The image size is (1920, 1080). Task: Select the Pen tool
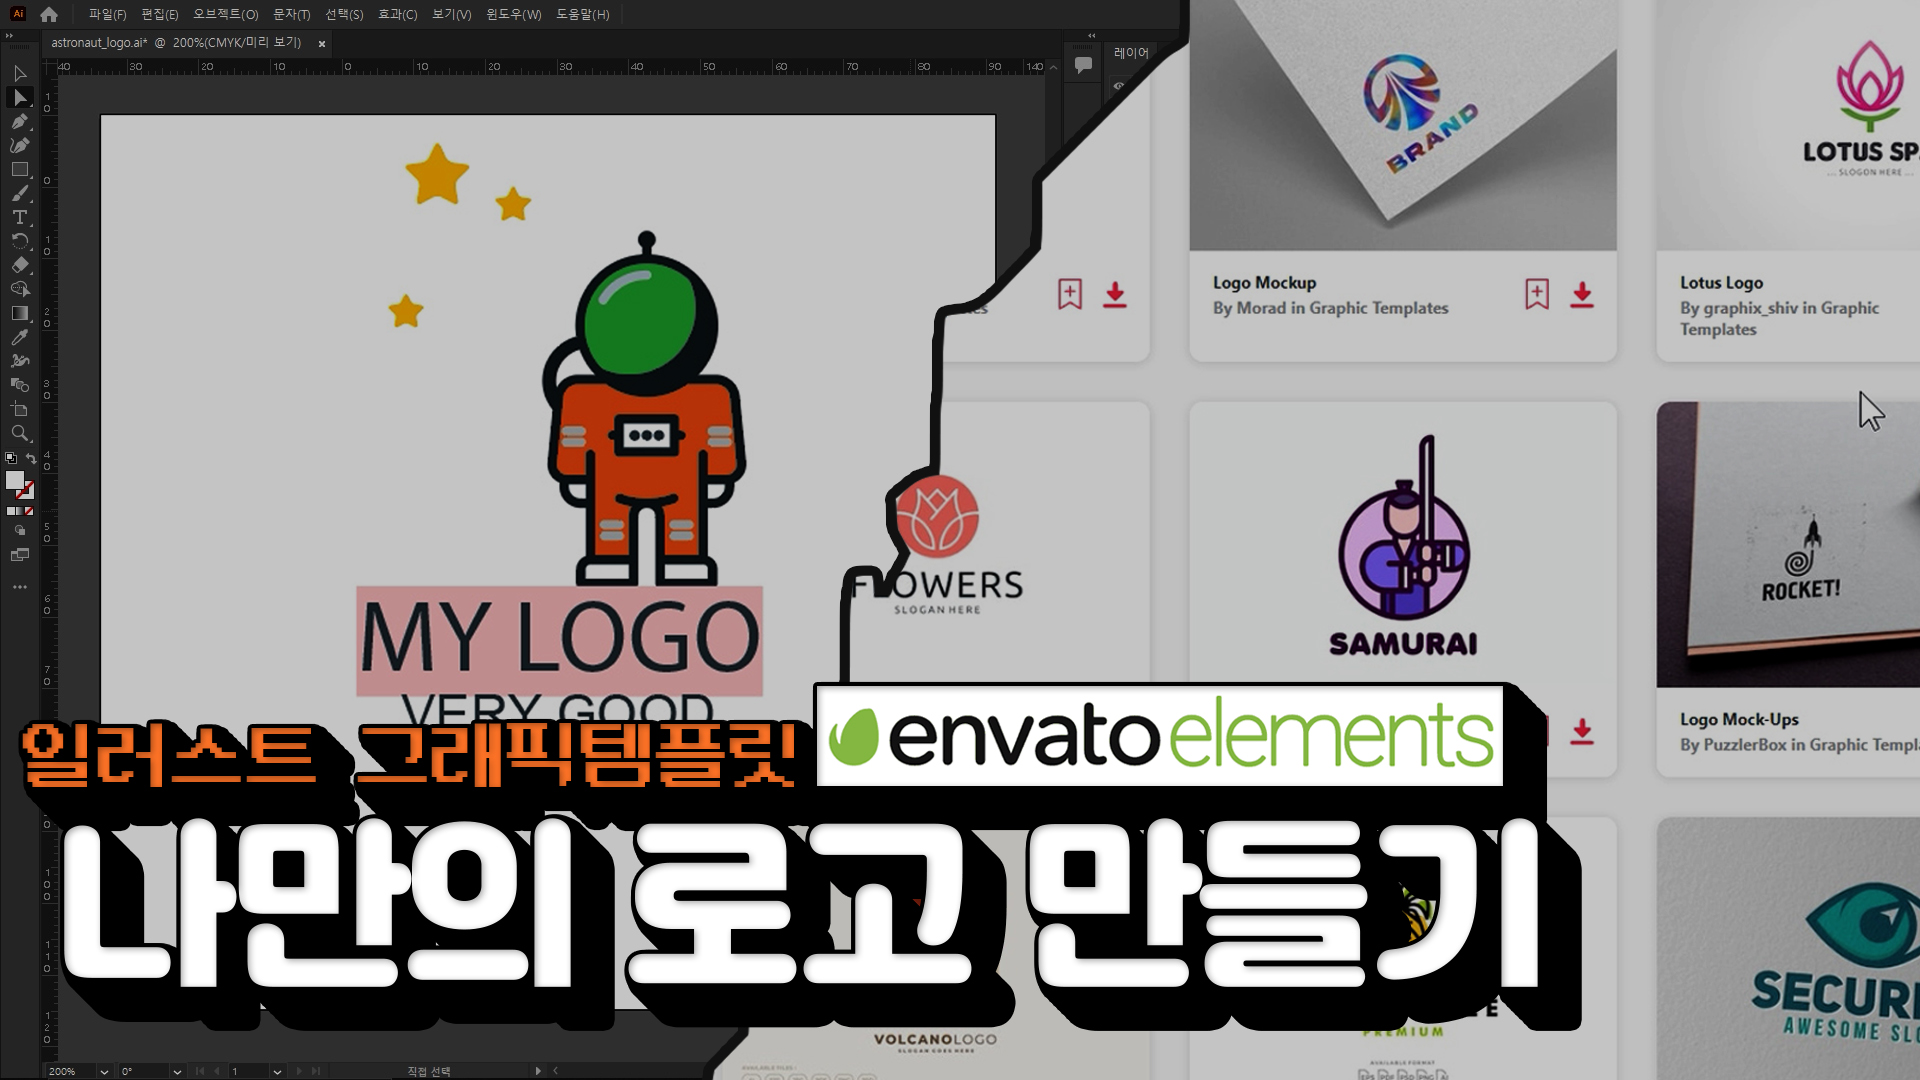pos(19,121)
